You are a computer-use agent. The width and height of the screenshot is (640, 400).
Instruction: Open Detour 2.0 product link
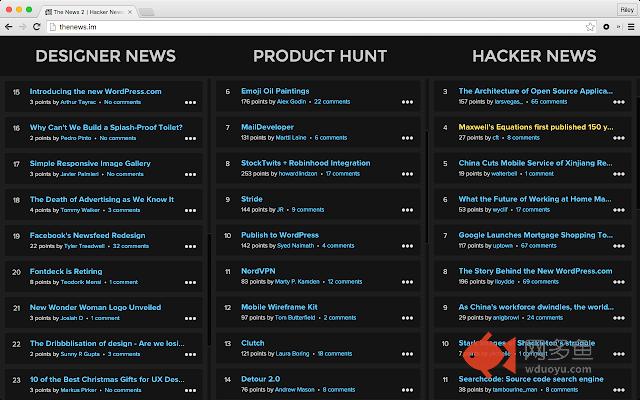click(260, 379)
